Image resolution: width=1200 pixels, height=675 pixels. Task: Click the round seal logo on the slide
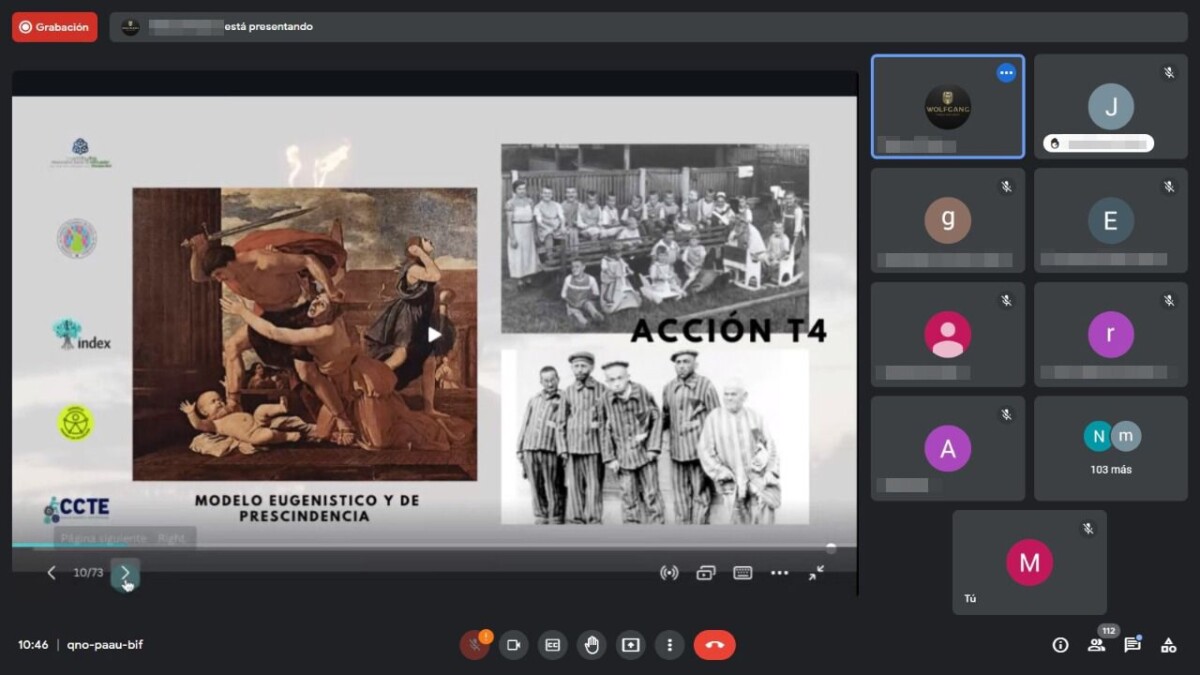pos(76,239)
